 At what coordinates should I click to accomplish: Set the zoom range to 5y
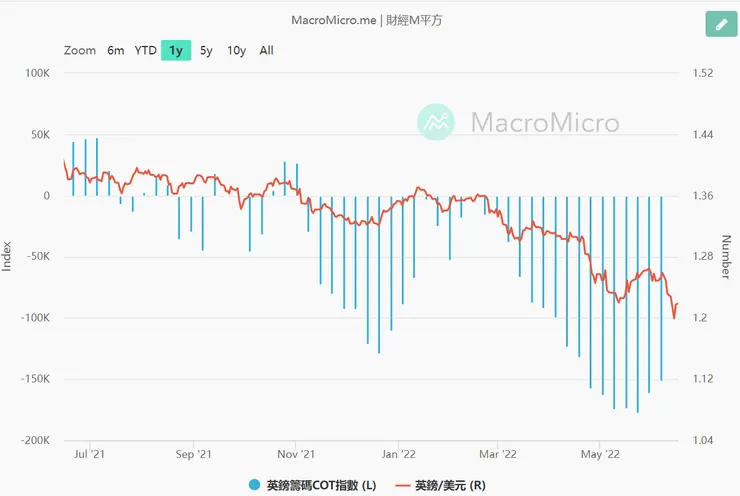206,50
